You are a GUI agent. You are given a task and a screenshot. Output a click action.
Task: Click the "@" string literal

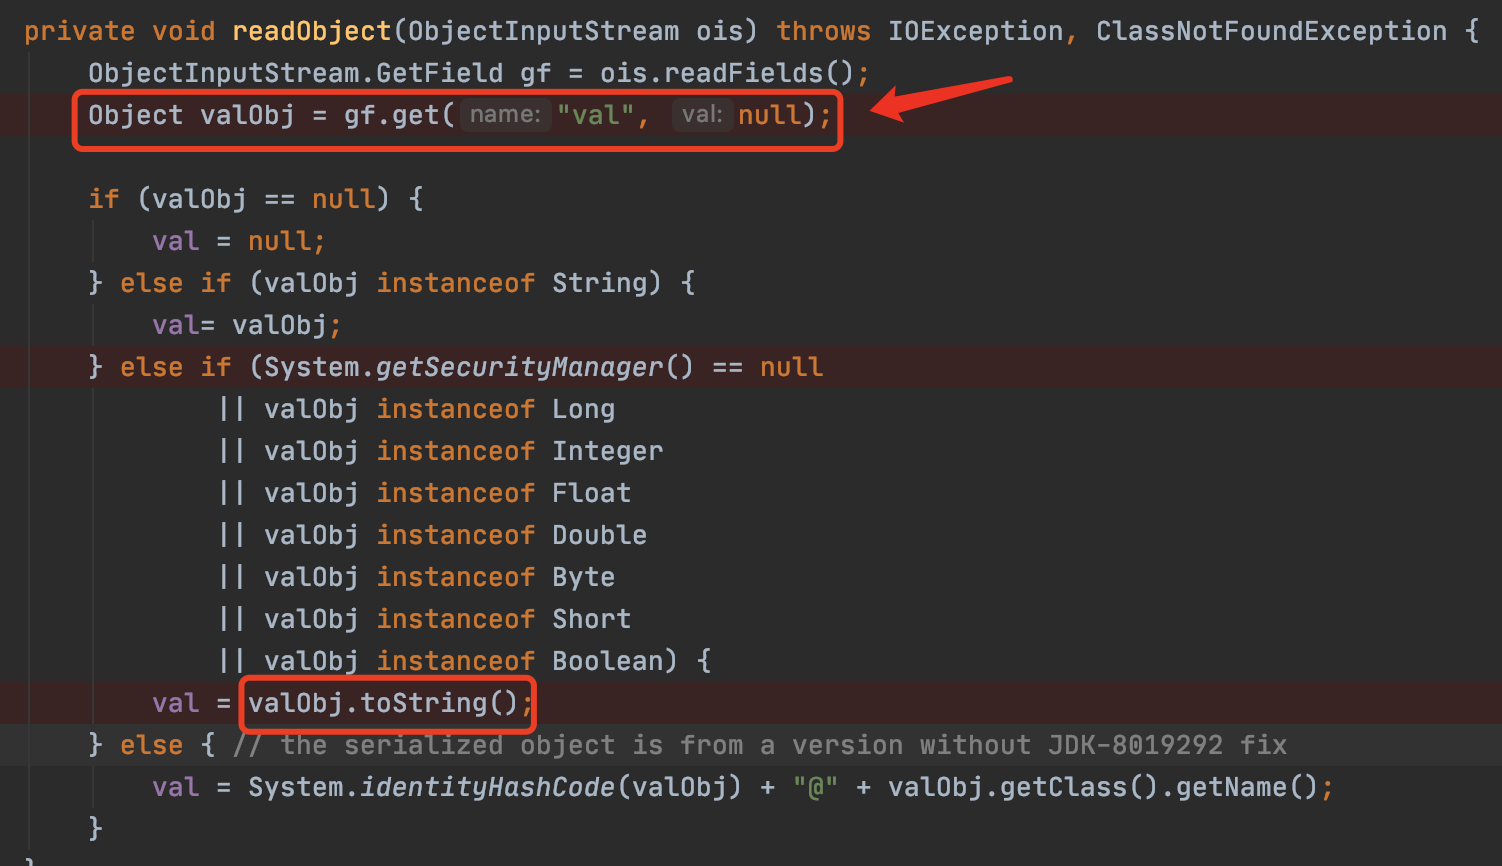[x=815, y=787]
